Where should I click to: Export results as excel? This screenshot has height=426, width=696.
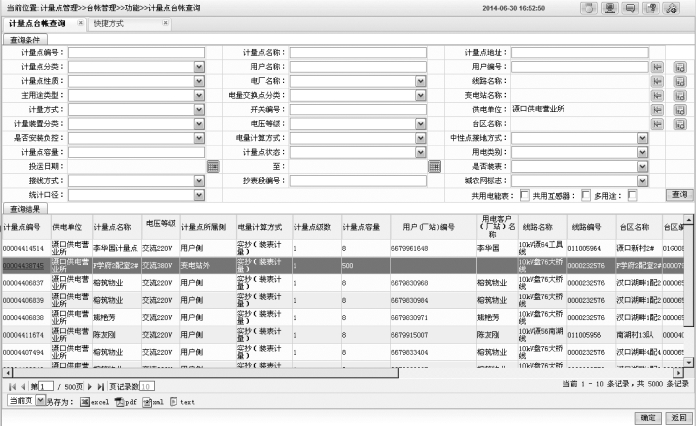[95, 402]
